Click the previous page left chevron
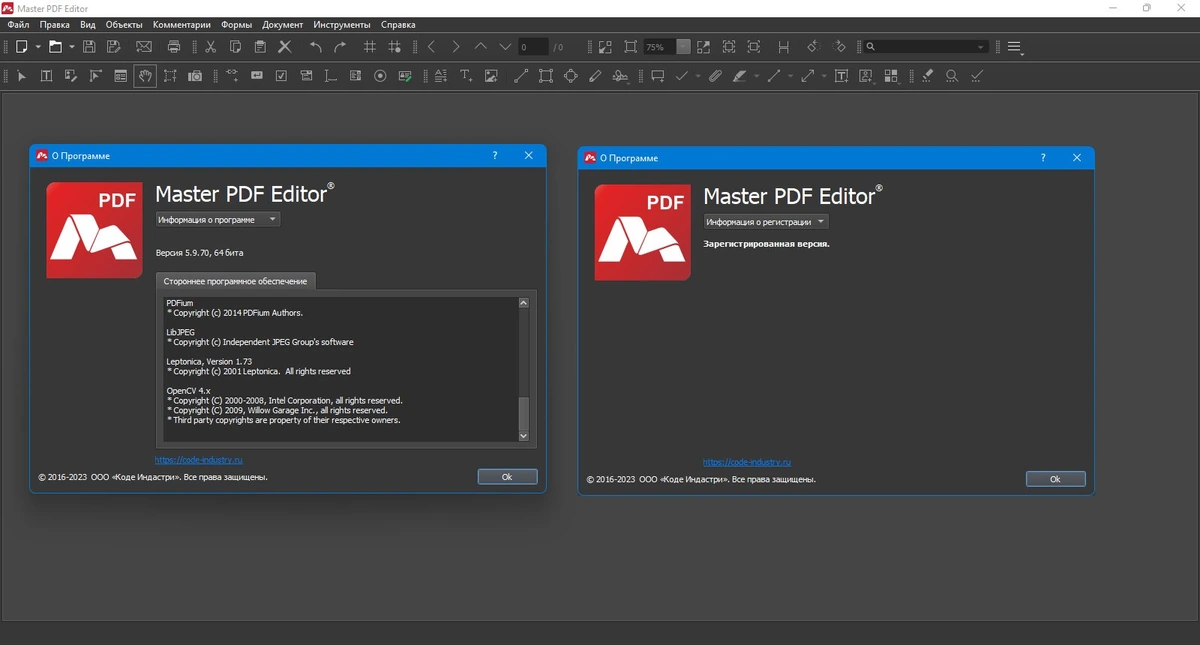This screenshot has height=645, width=1200. coord(431,46)
